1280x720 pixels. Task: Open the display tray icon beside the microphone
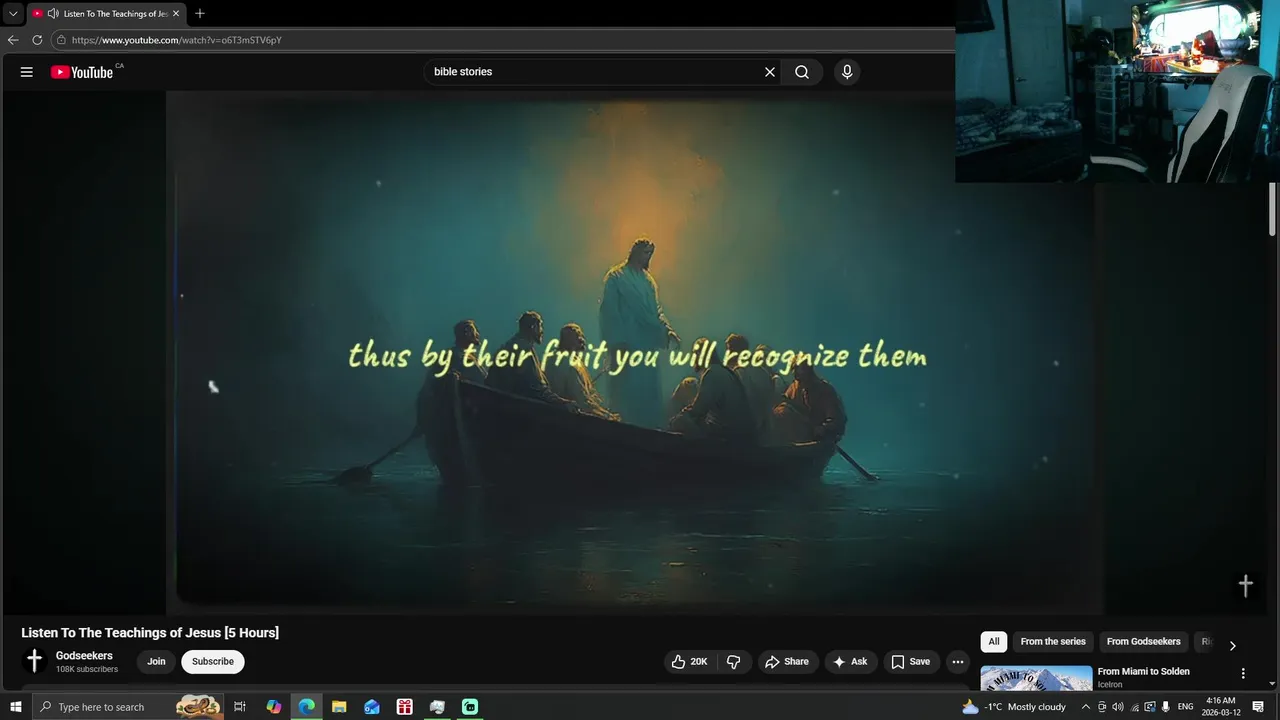tap(1150, 707)
